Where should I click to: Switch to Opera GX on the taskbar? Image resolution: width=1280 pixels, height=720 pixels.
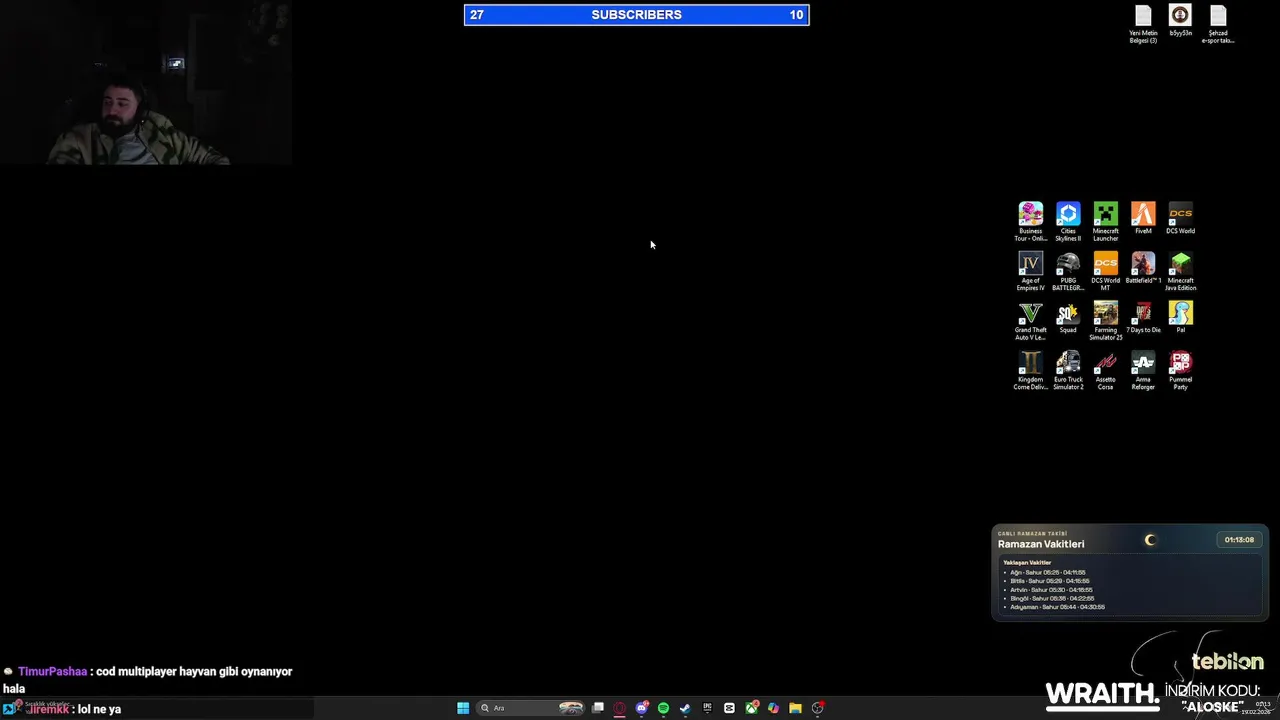click(620, 708)
